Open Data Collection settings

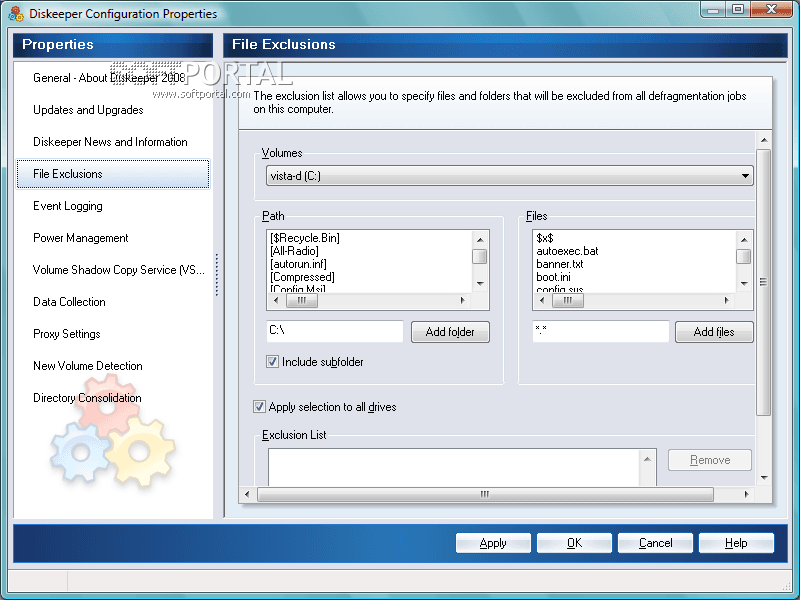click(69, 302)
